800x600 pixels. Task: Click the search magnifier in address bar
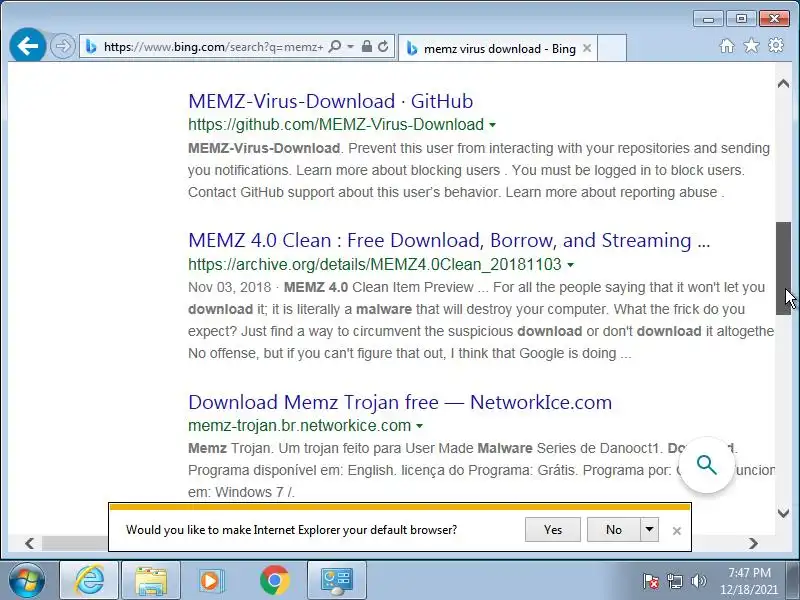[335, 47]
